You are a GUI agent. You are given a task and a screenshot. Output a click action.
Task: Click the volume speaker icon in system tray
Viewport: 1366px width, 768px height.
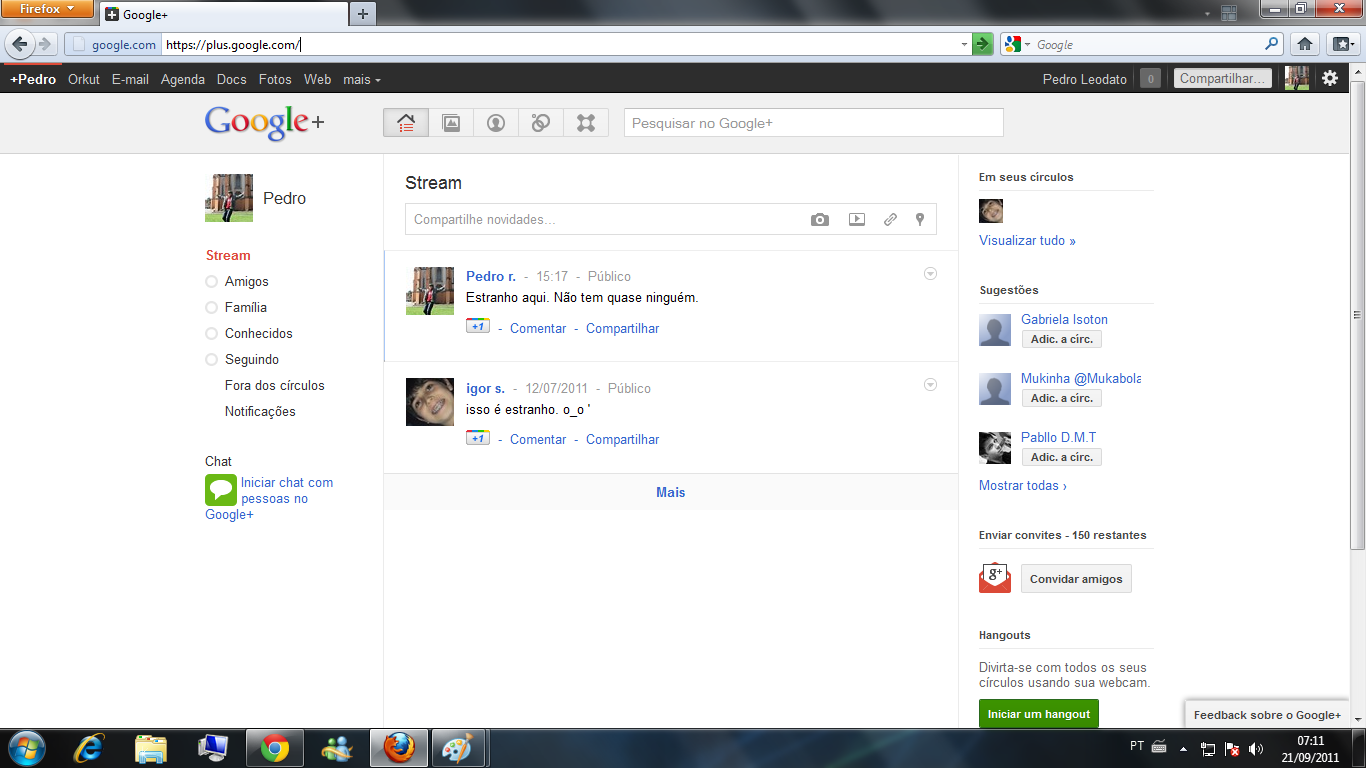pos(1256,748)
